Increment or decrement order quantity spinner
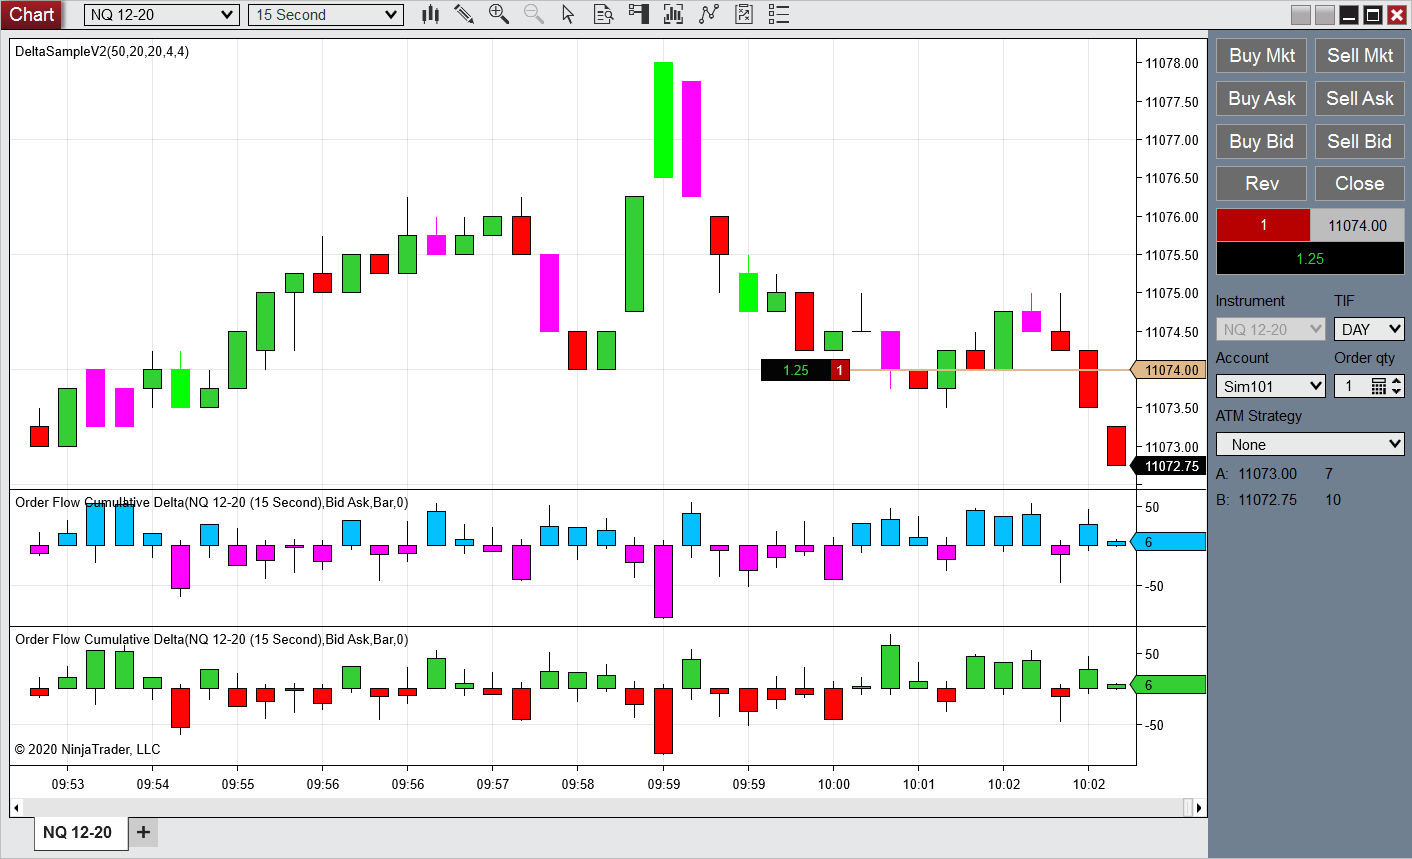 (1397, 386)
